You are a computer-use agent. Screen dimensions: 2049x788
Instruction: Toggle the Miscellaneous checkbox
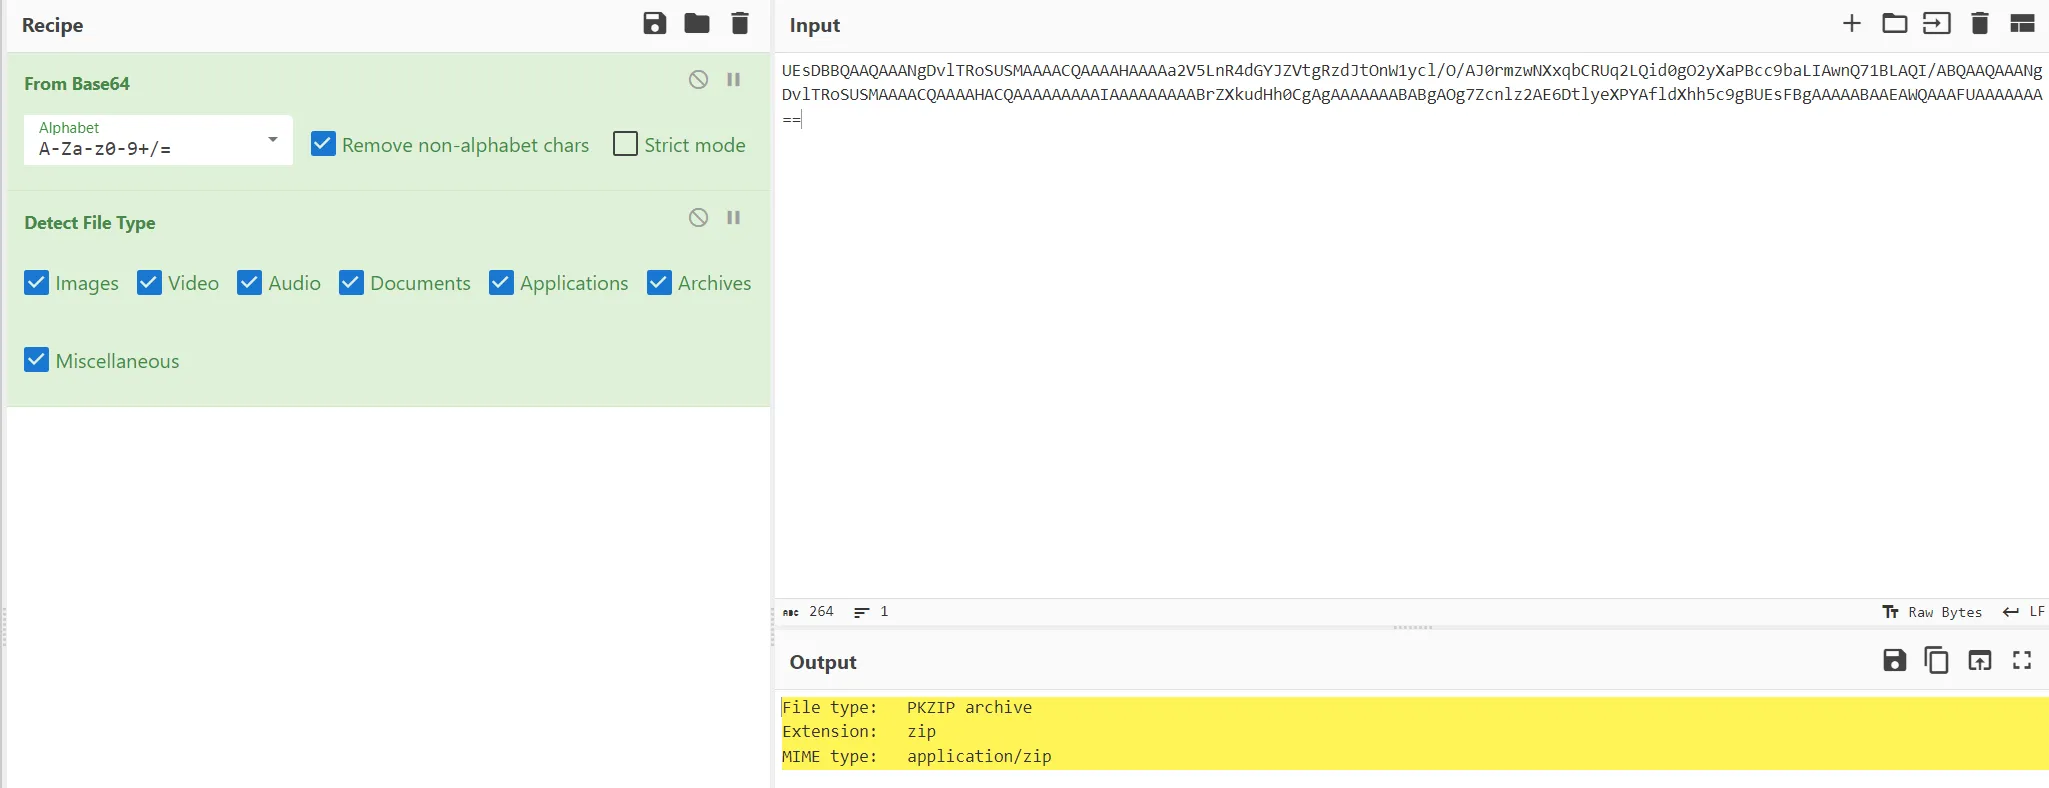[x=37, y=360]
